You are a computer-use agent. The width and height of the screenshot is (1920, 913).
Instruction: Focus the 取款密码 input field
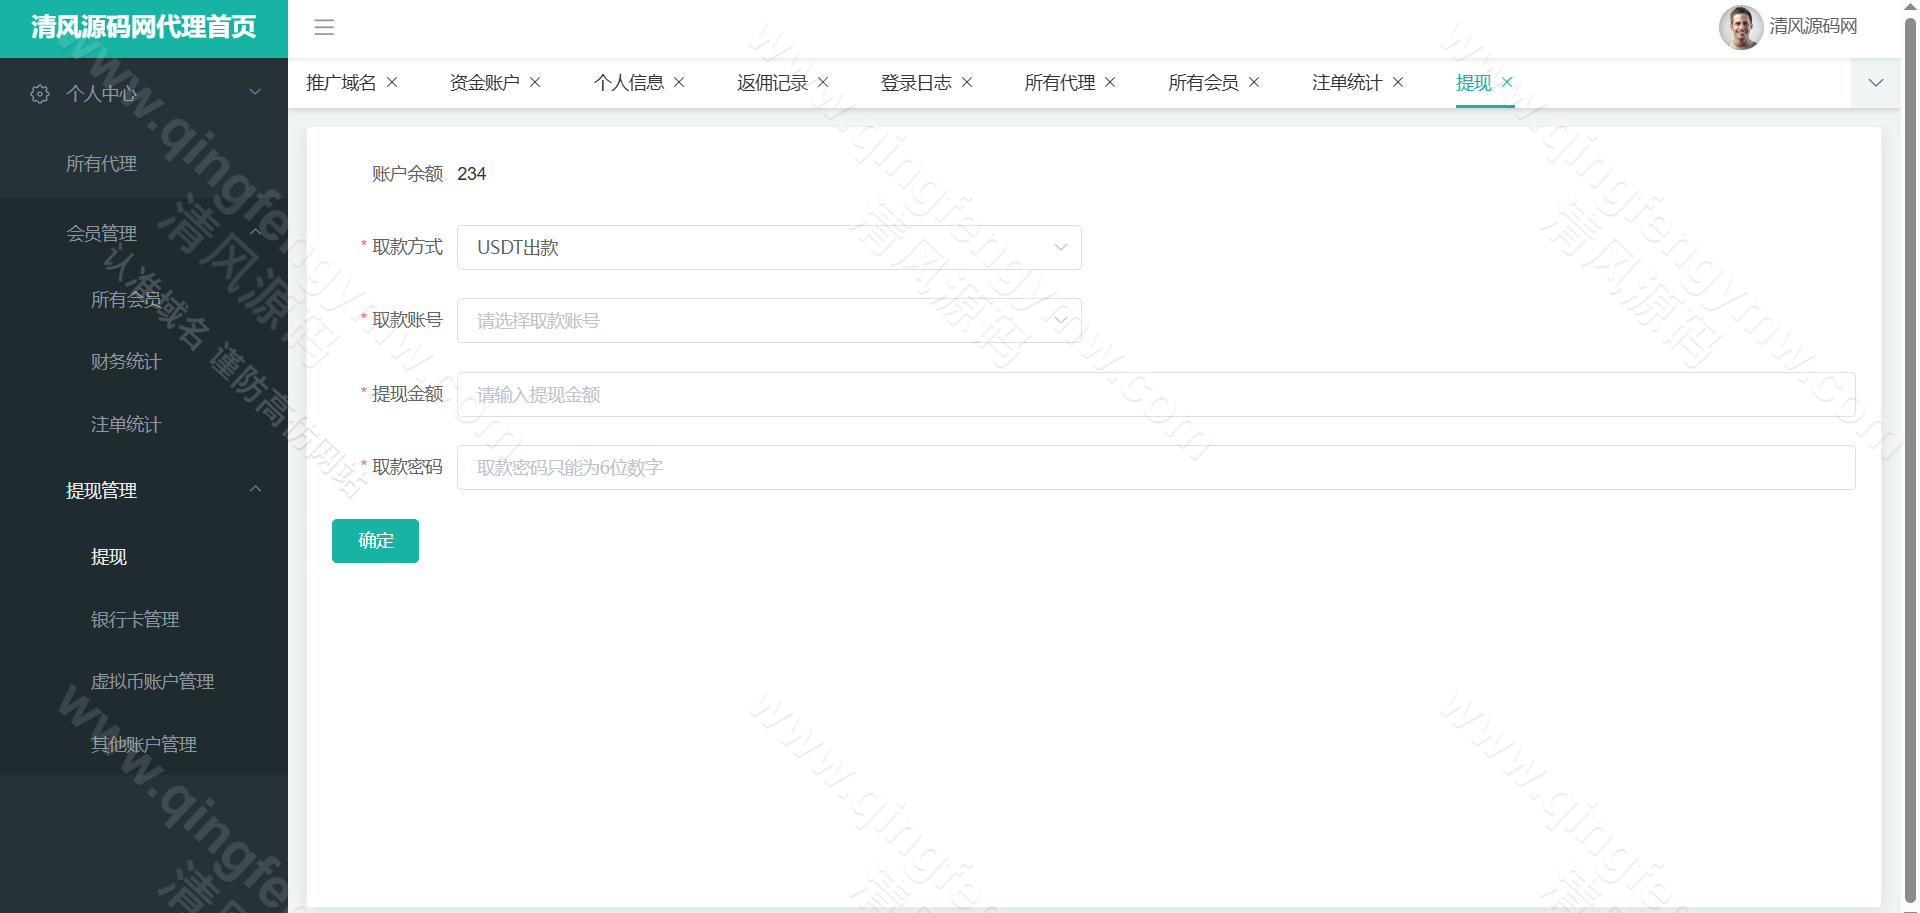click(1156, 467)
